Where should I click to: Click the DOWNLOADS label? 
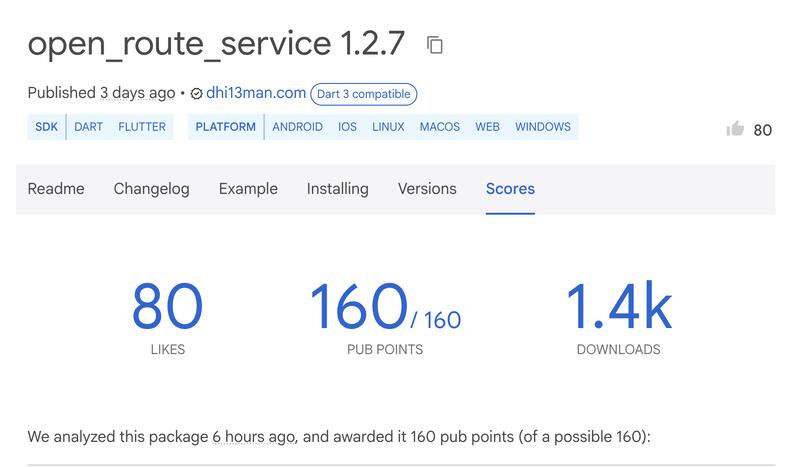[x=618, y=350]
